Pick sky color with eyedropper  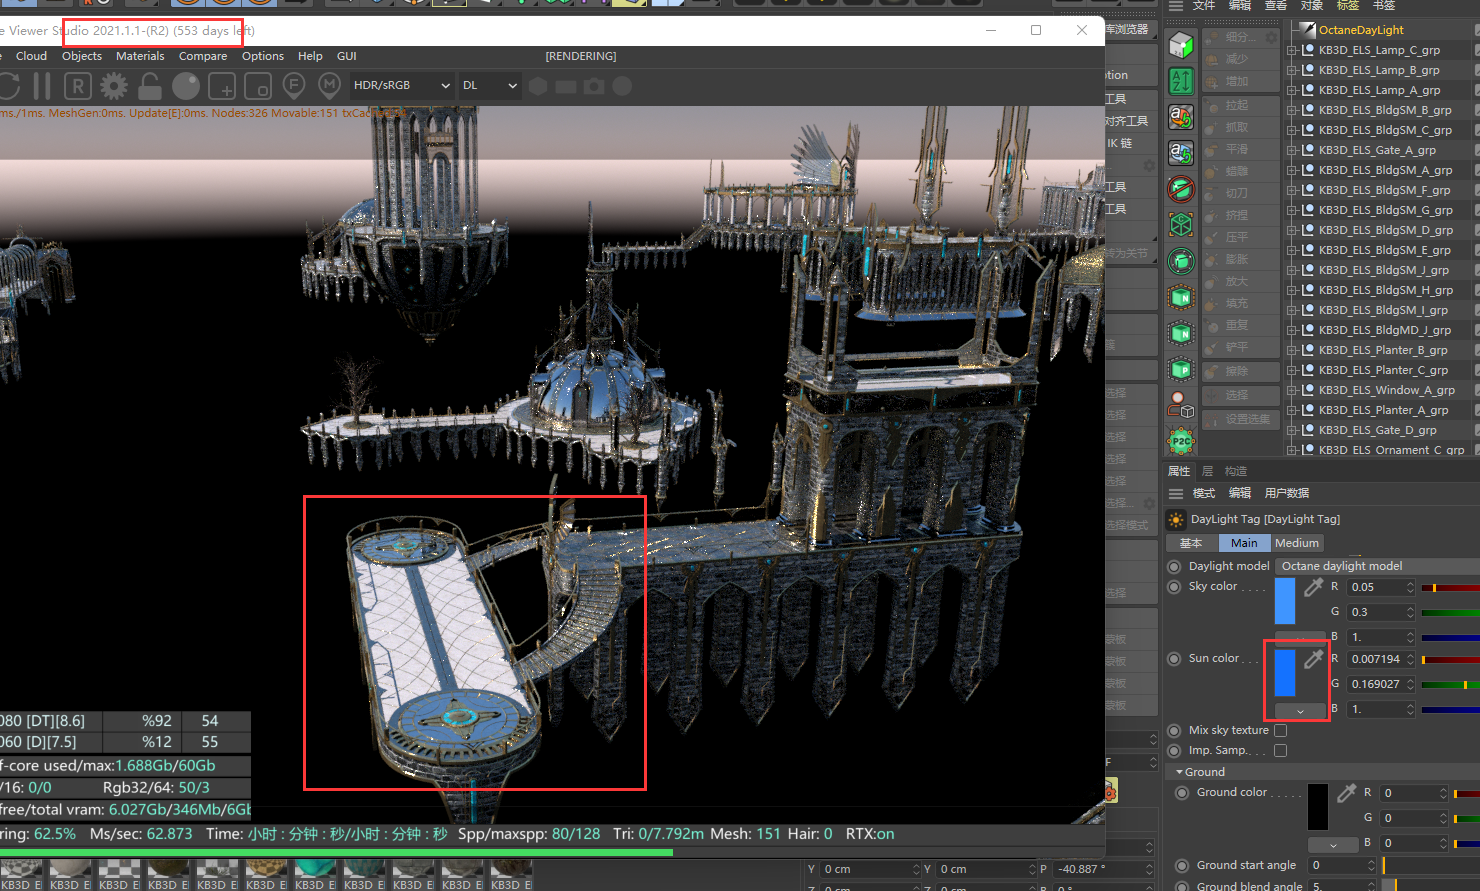(x=1313, y=588)
